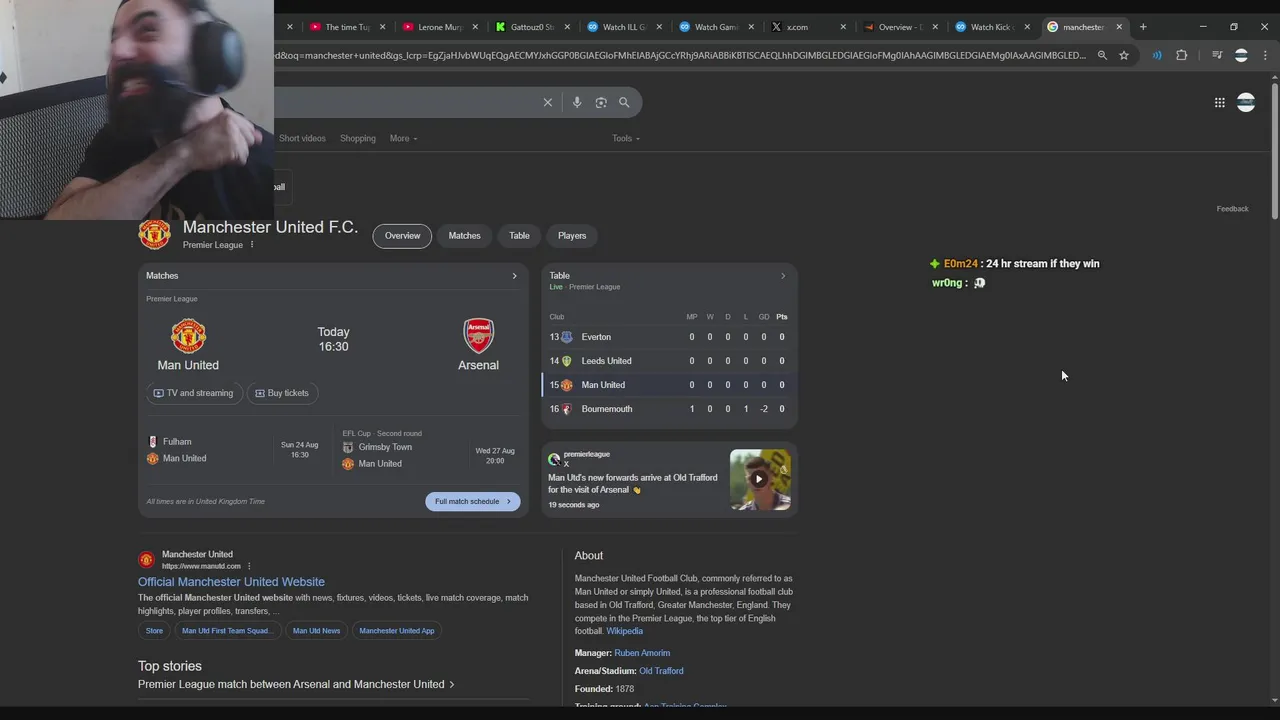Open the Wikipedia link in About
Viewport: 1280px width, 720px height.
click(624, 631)
